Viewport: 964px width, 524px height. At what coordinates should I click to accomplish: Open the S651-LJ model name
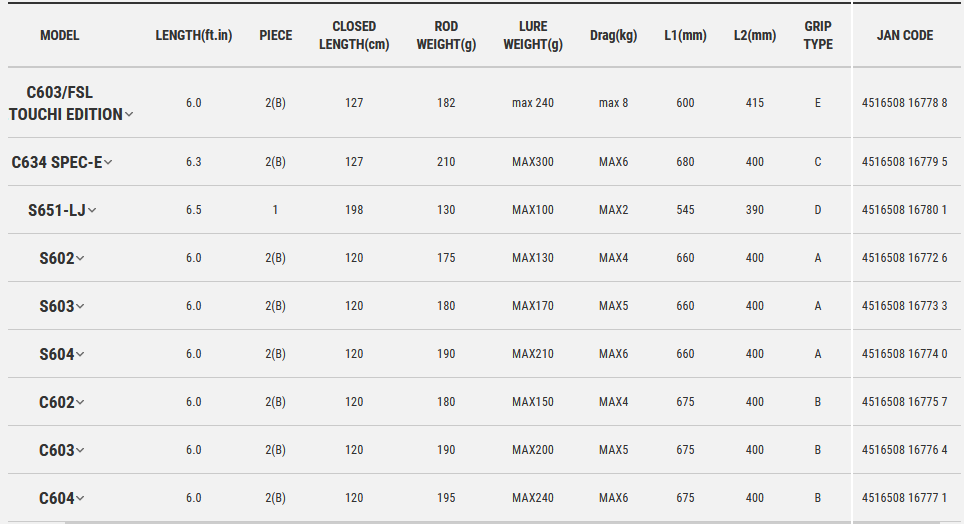coord(57,210)
